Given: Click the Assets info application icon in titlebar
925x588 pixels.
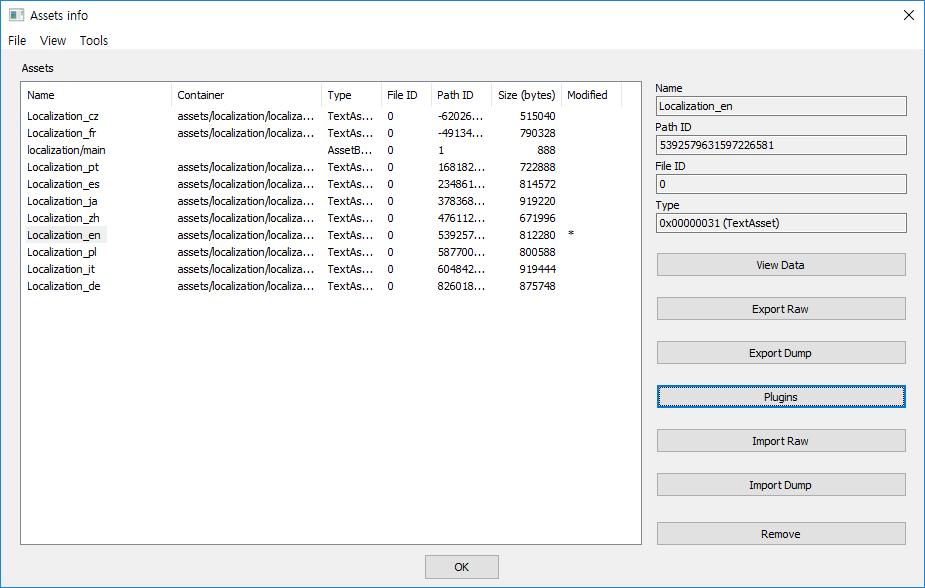Looking at the screenshot, I should click(17, 15).
